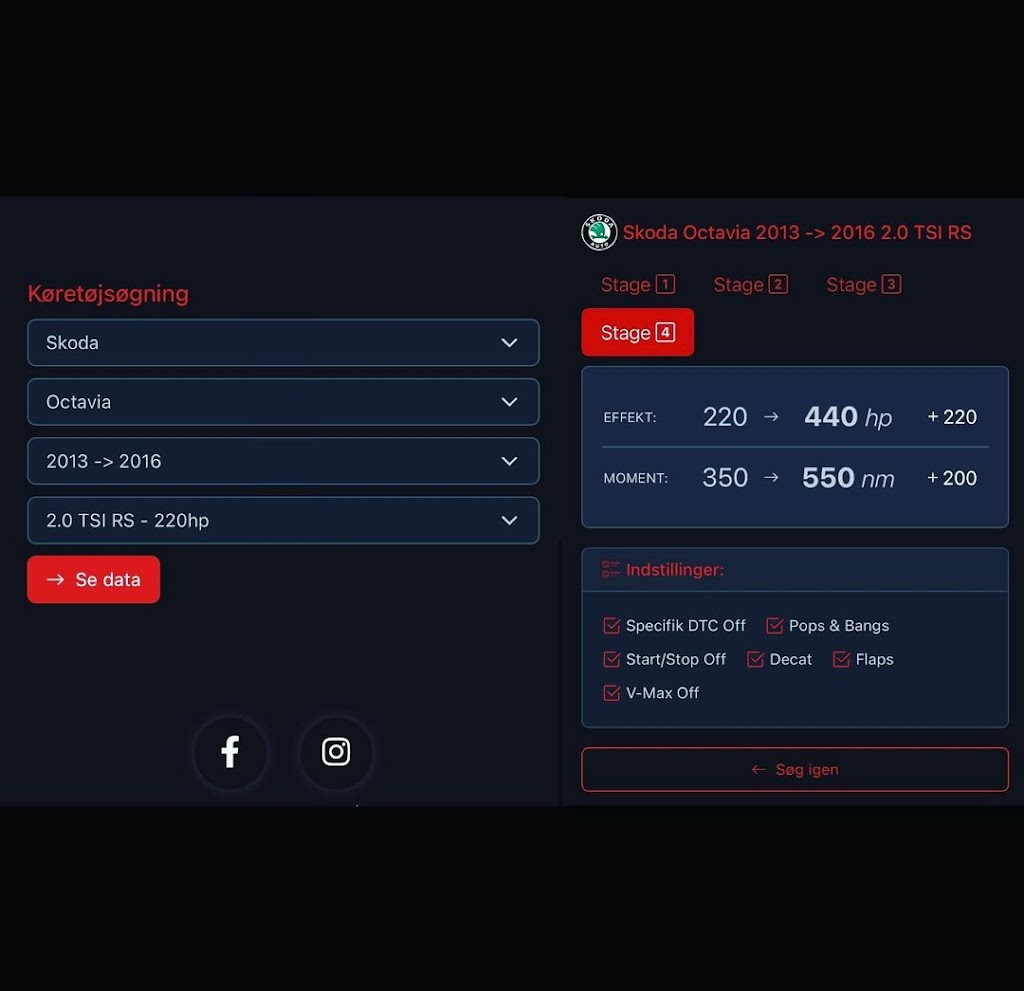1024x991 pixels.
Task: Toggle the Pops & Bangs checkbox
Action: pos(775,626)
